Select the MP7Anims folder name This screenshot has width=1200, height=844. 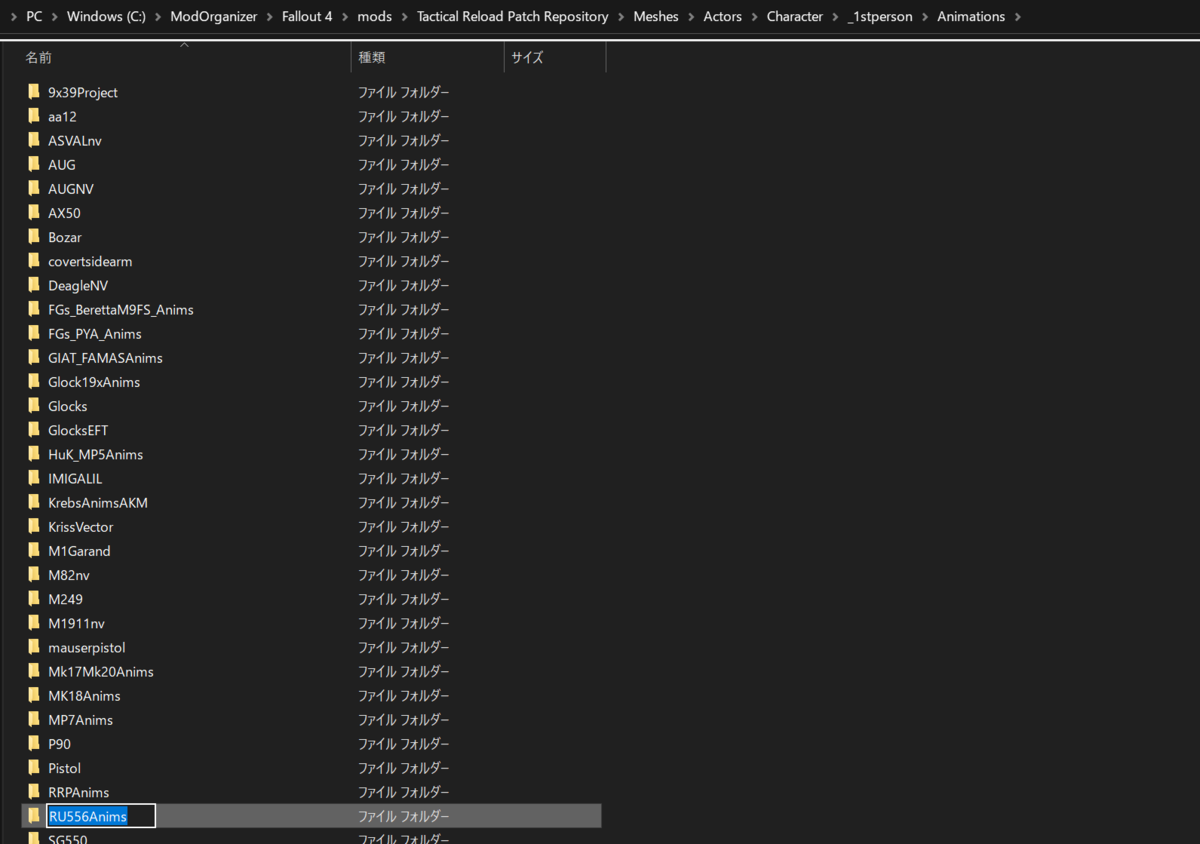click(81, 720)
